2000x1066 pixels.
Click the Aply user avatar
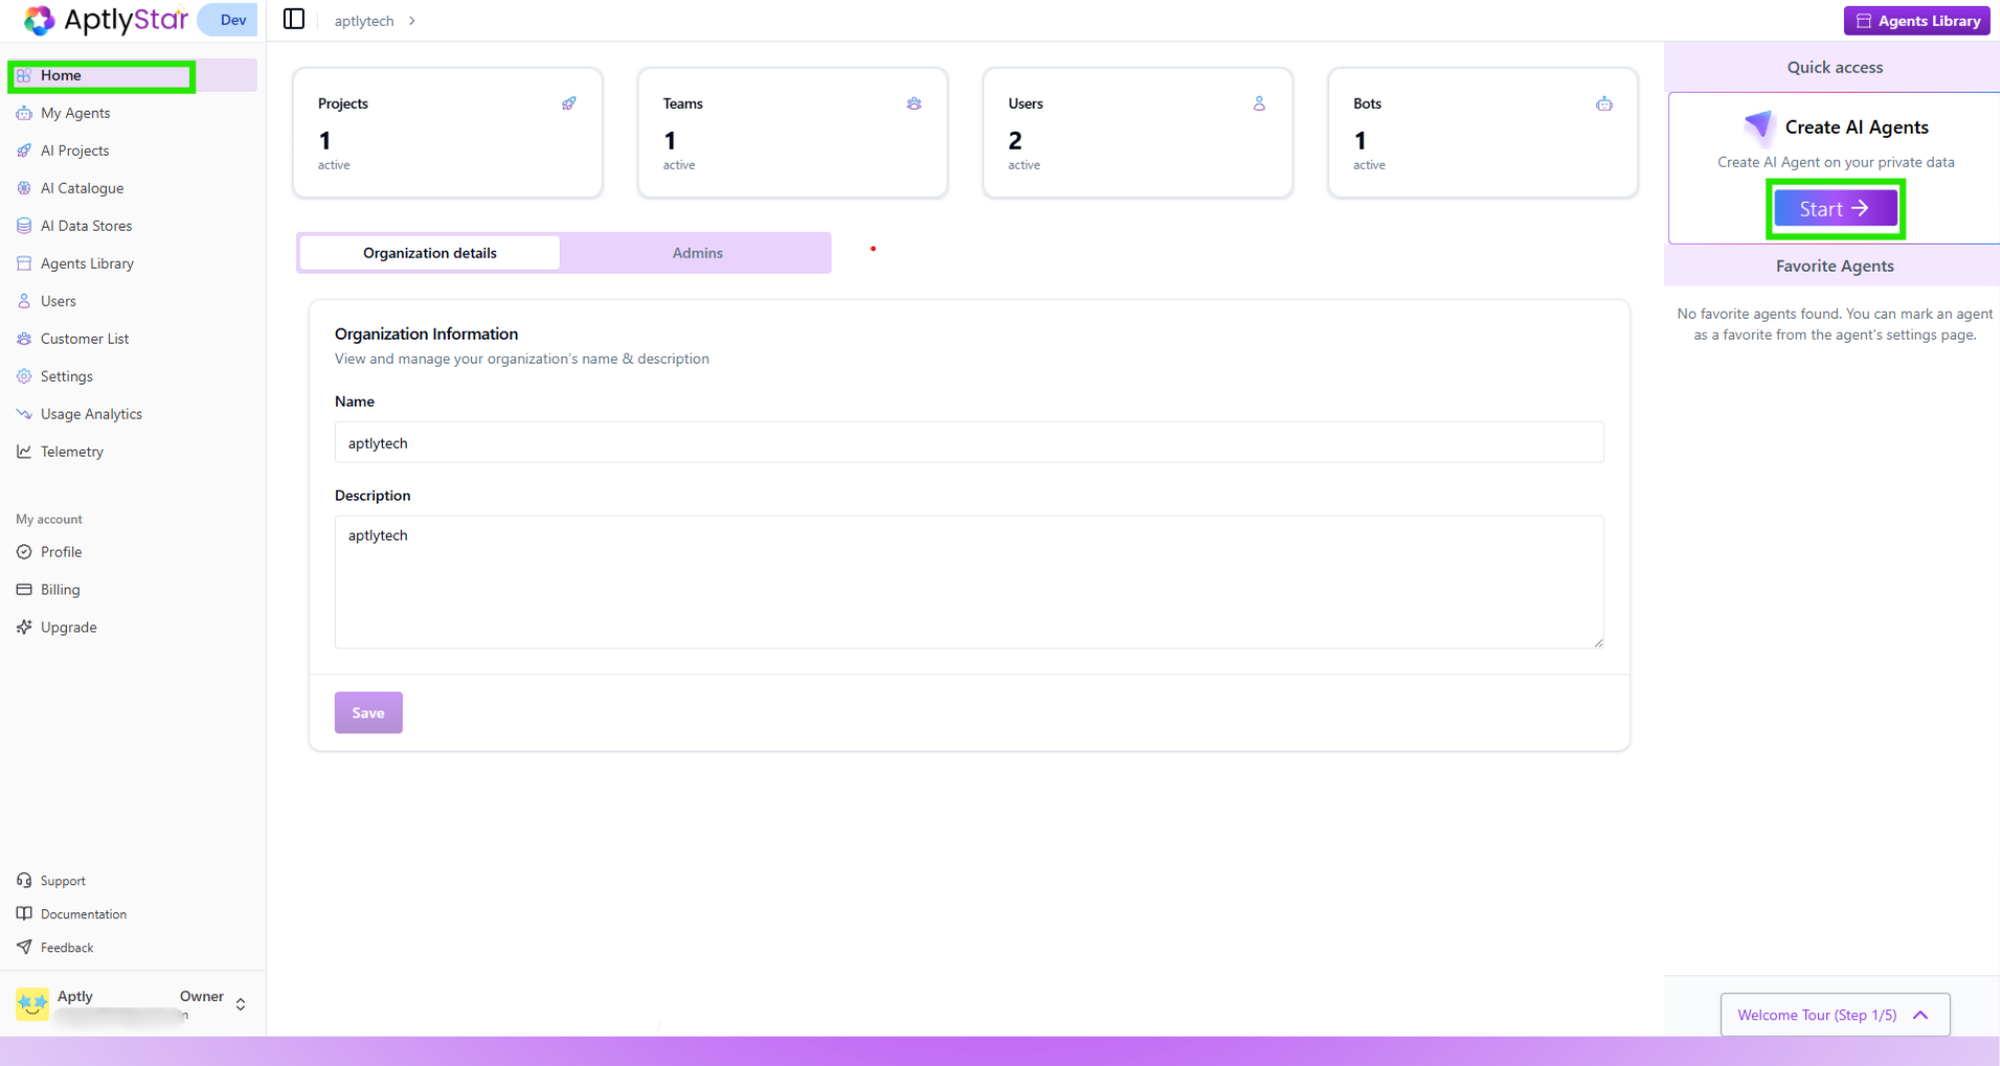[x=32, y=1003]
